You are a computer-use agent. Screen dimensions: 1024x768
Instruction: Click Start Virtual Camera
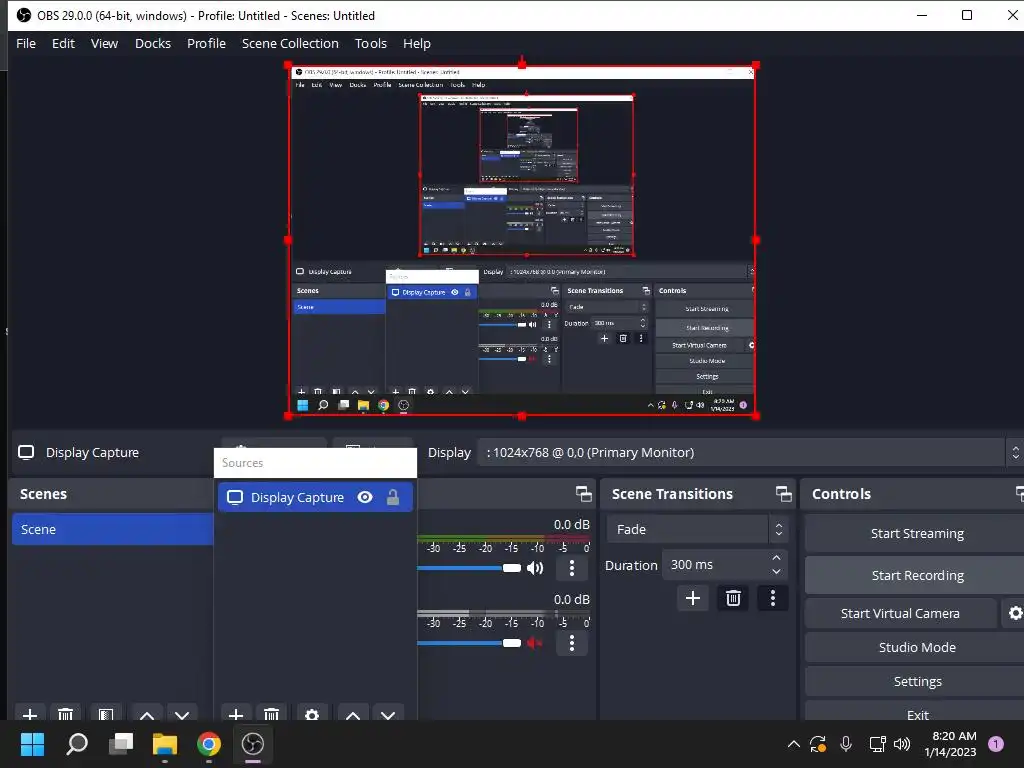pos(900,613)
